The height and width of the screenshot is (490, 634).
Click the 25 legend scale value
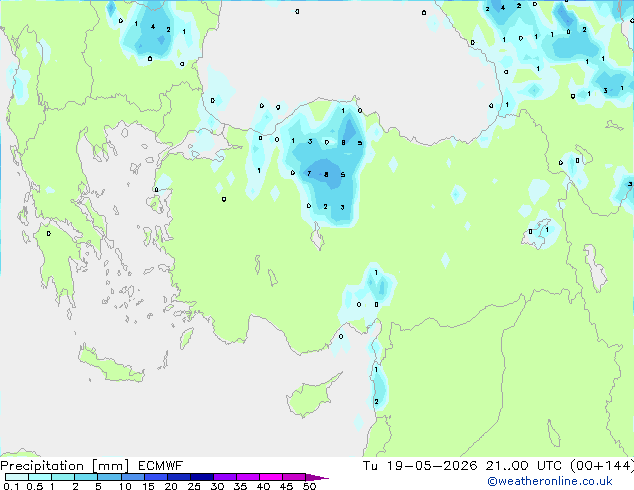pos(194,486)
